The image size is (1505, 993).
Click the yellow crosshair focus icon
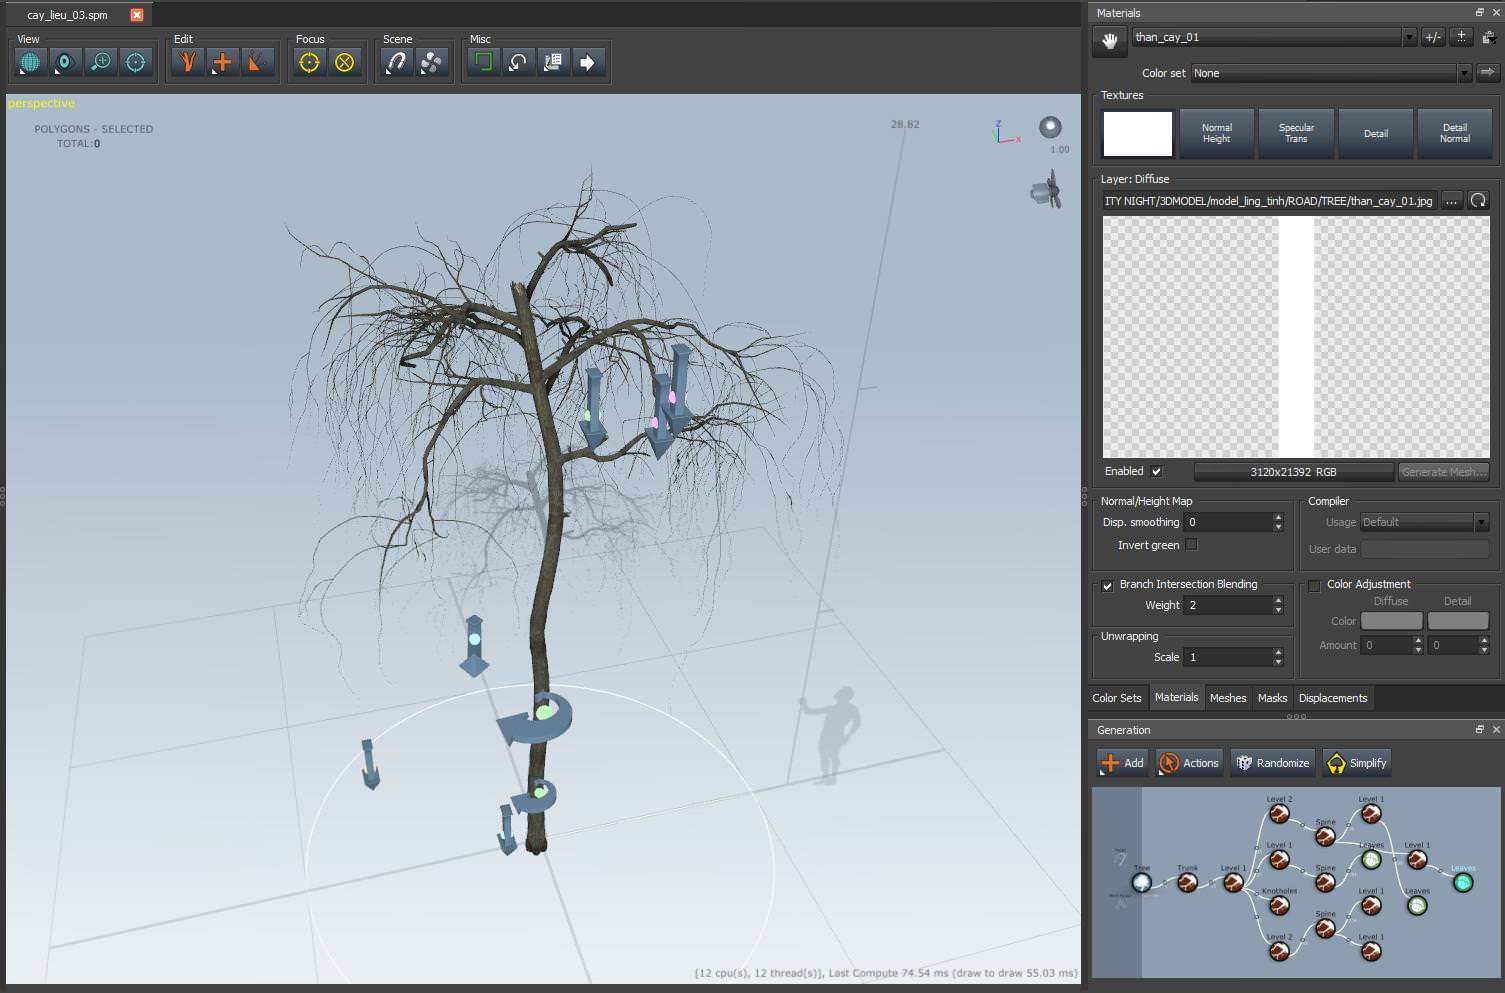[x=309, y=62]
